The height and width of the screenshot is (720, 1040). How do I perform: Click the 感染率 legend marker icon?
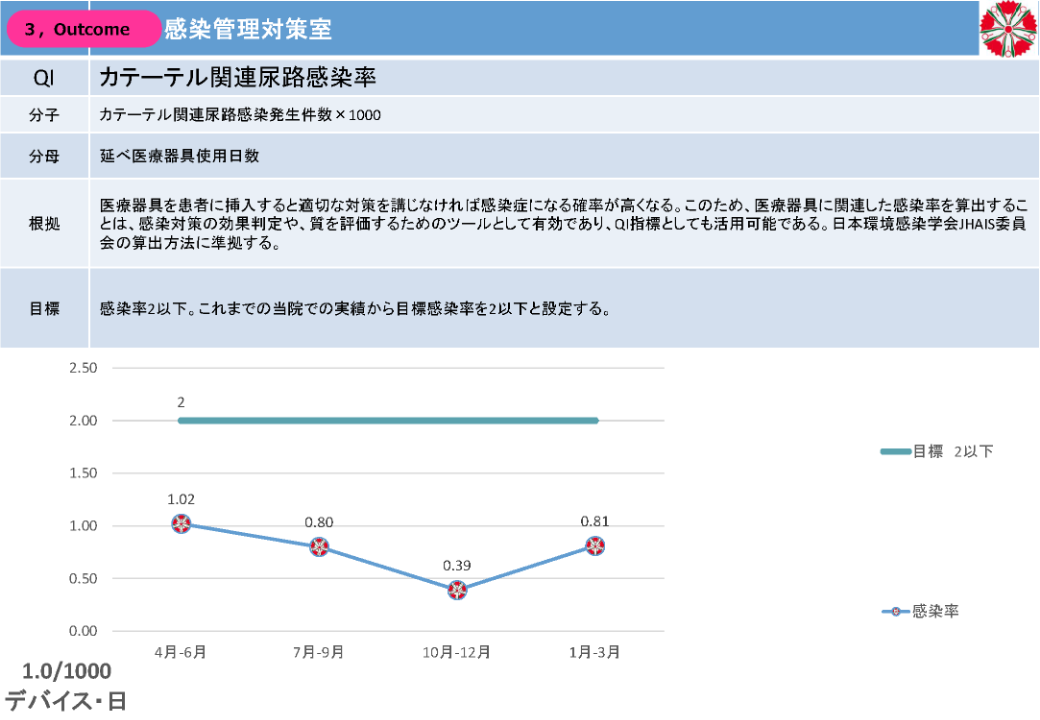click(x=896, y=611)
